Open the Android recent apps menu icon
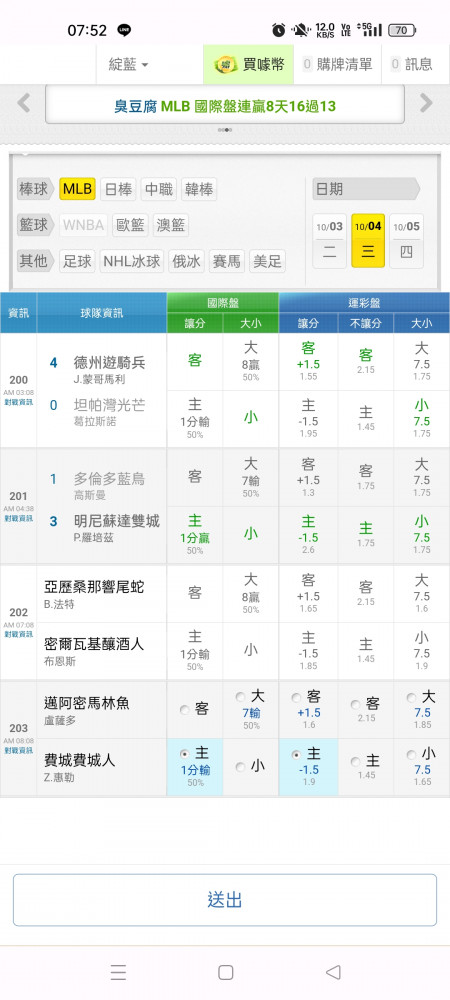 point(118,972)
